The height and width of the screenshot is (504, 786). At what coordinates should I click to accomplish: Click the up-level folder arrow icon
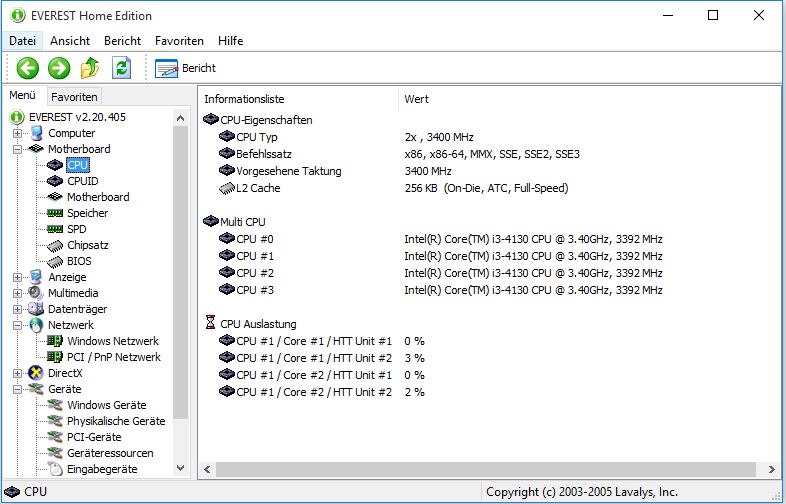tap(90, 68)
